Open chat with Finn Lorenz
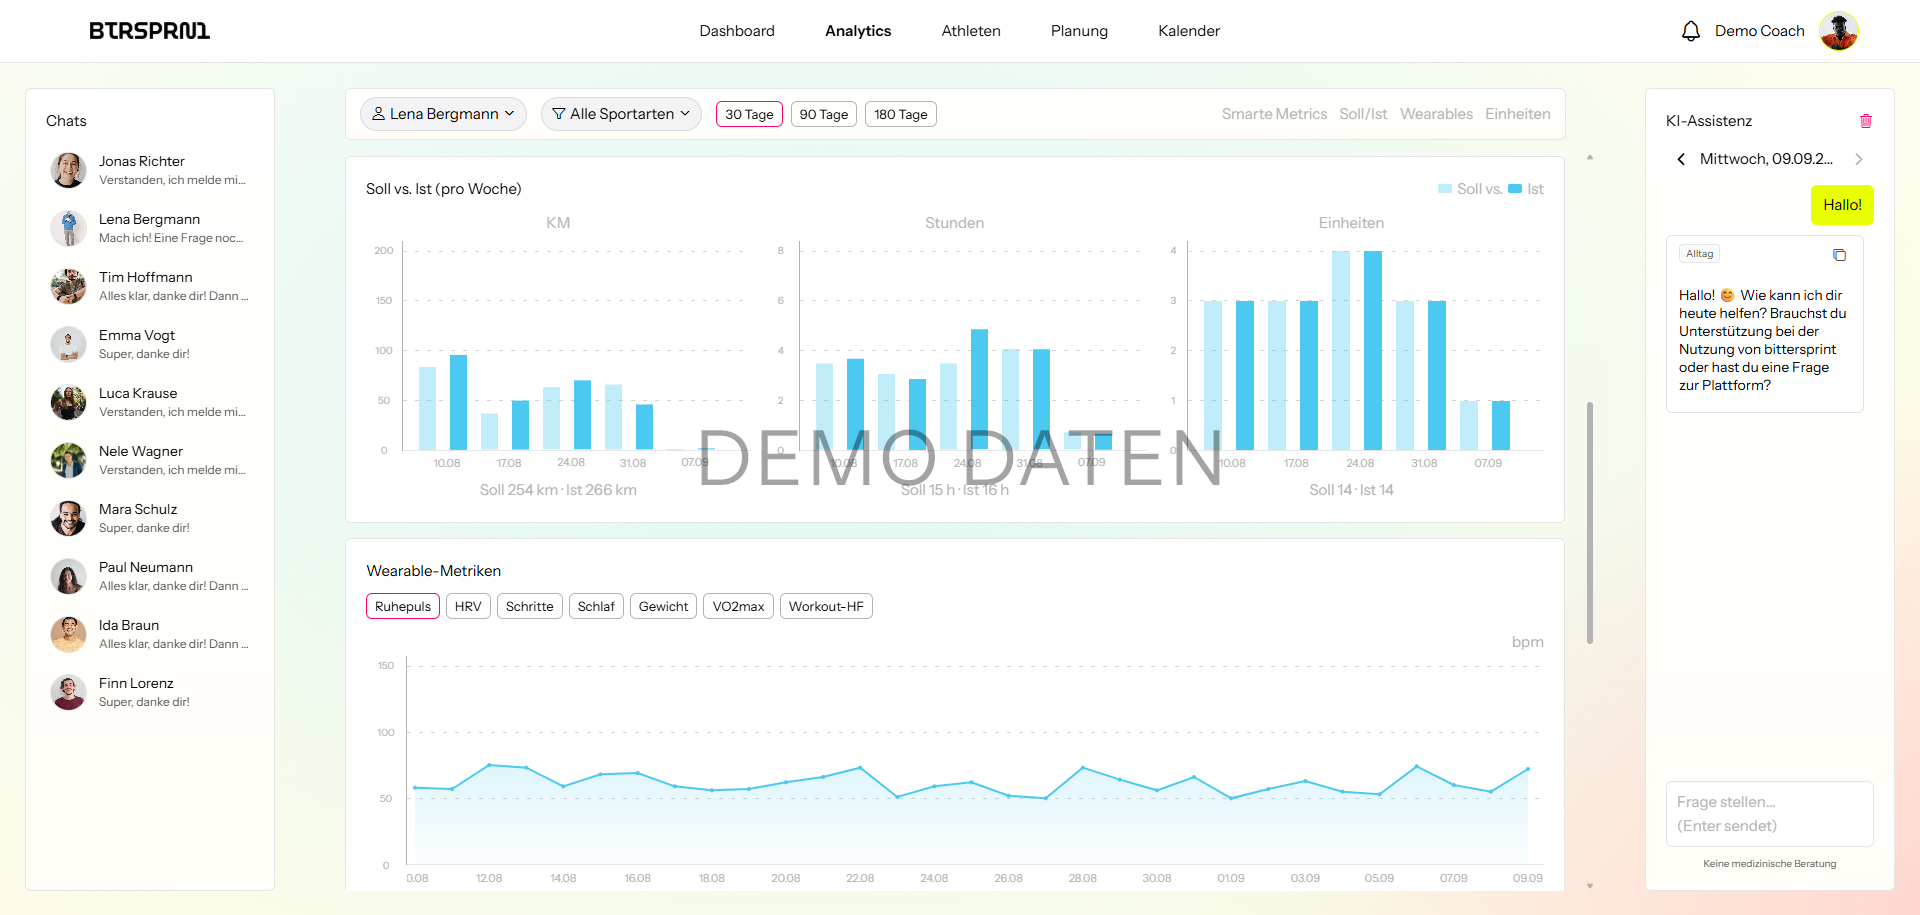This screenshot has width=1920, height=915. point(150,692)
